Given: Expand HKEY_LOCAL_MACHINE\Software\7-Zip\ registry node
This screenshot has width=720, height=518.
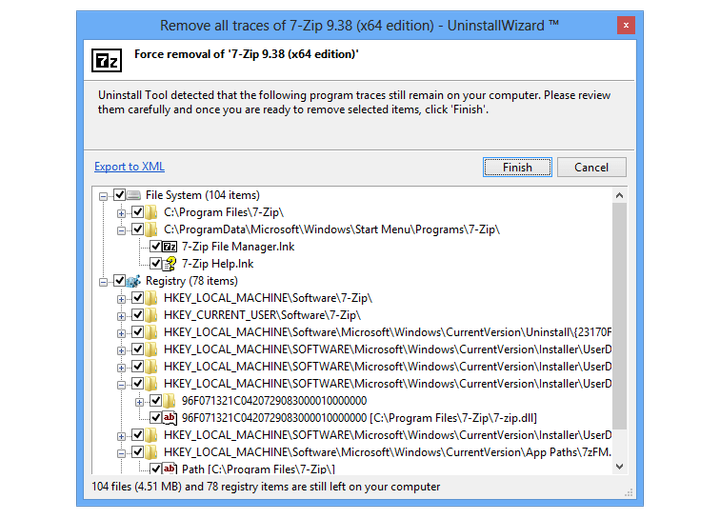Looking at the screenshot, I should pyautogui.click(x=121, y=299).
